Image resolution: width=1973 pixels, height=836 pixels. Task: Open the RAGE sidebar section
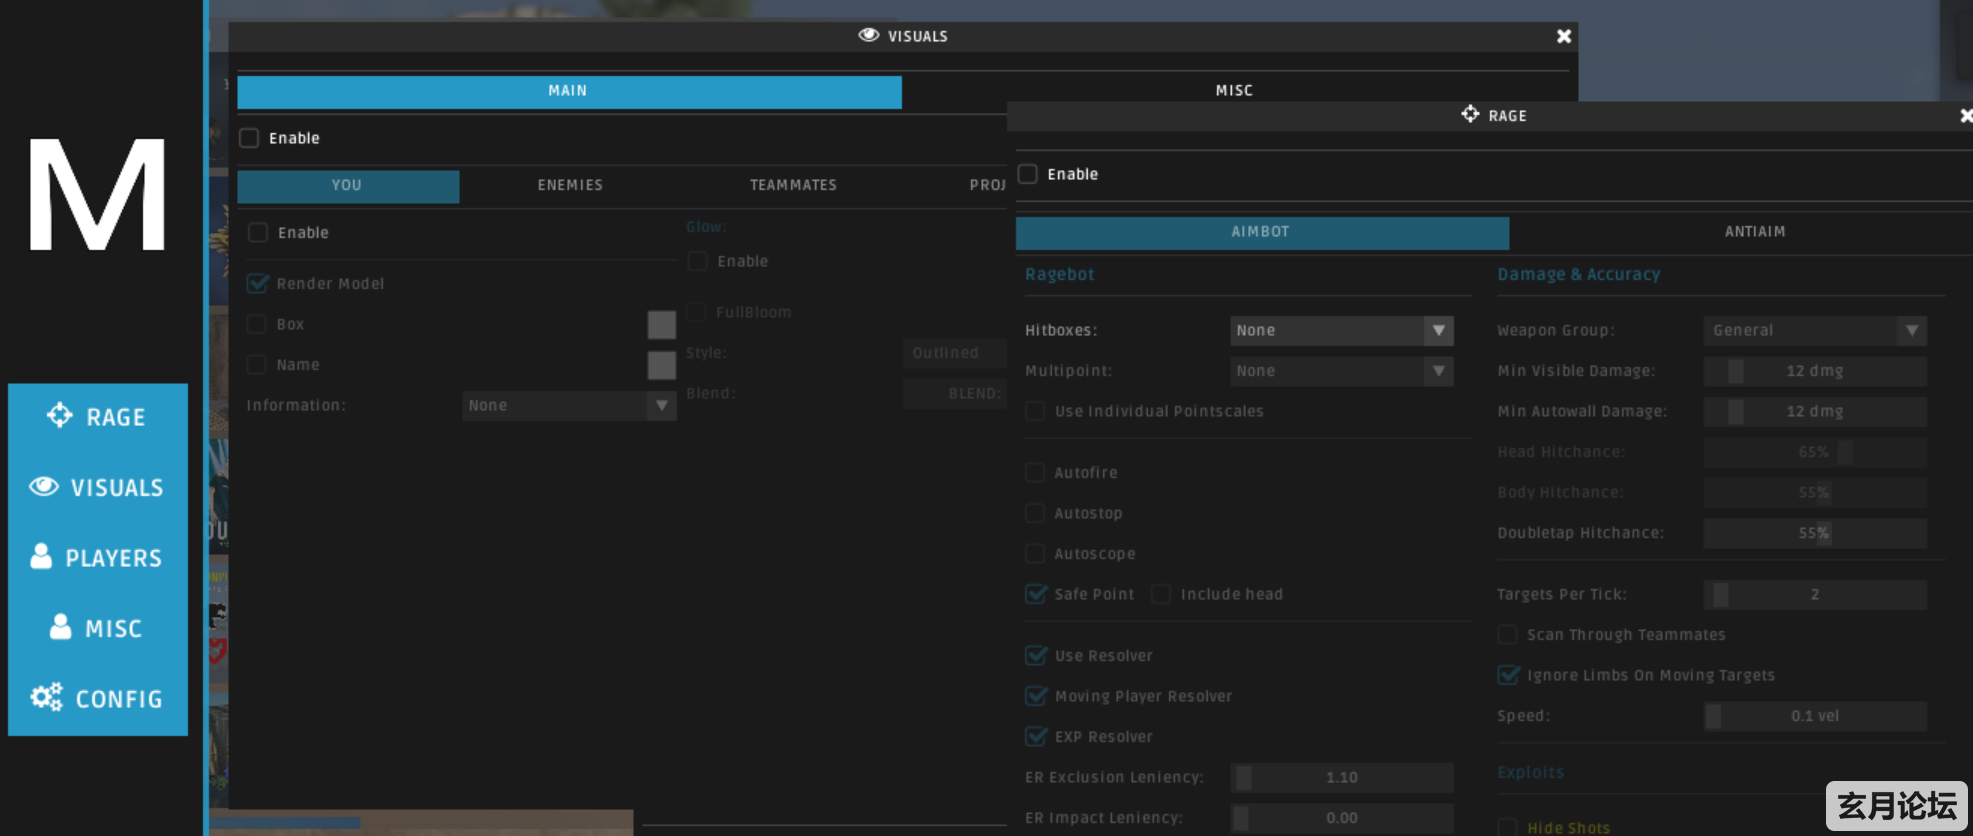click(x=97, y=416)
